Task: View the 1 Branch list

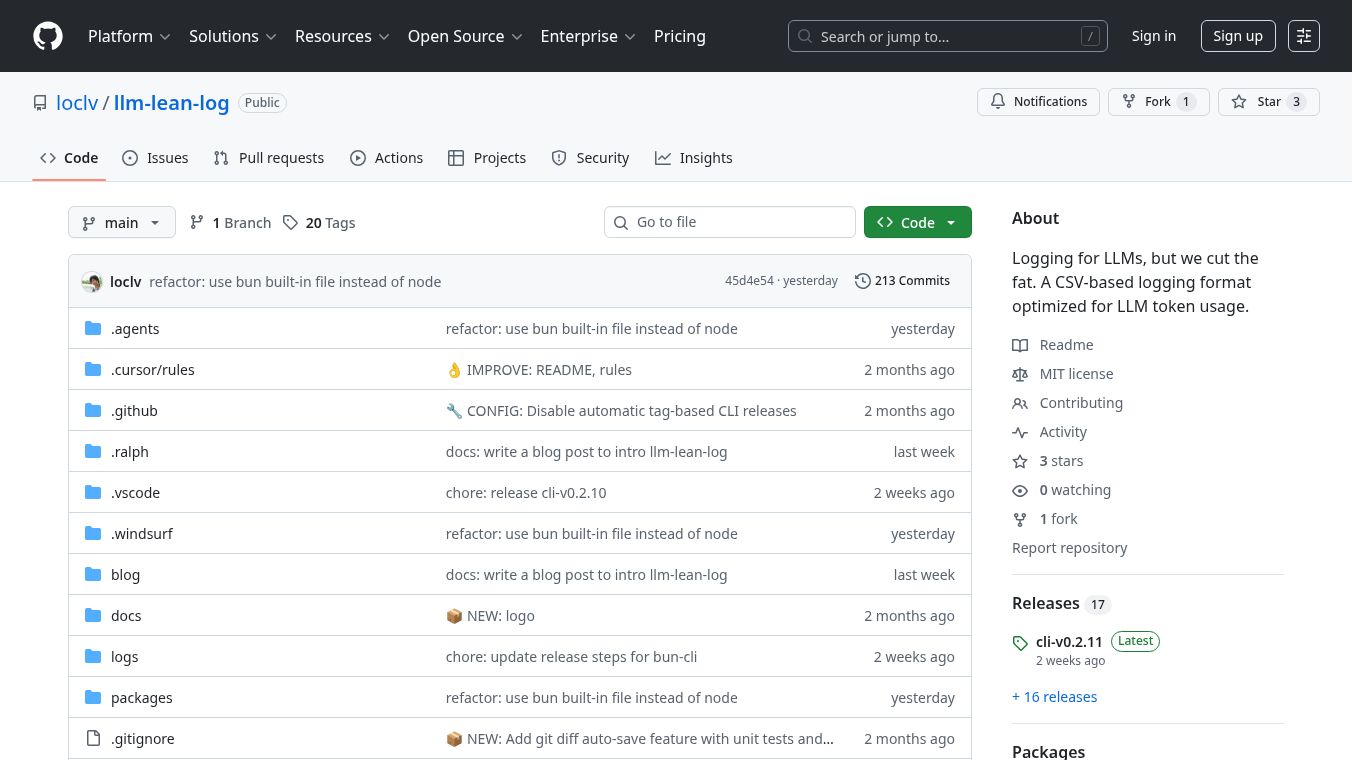Action: [x=231, y=223]
